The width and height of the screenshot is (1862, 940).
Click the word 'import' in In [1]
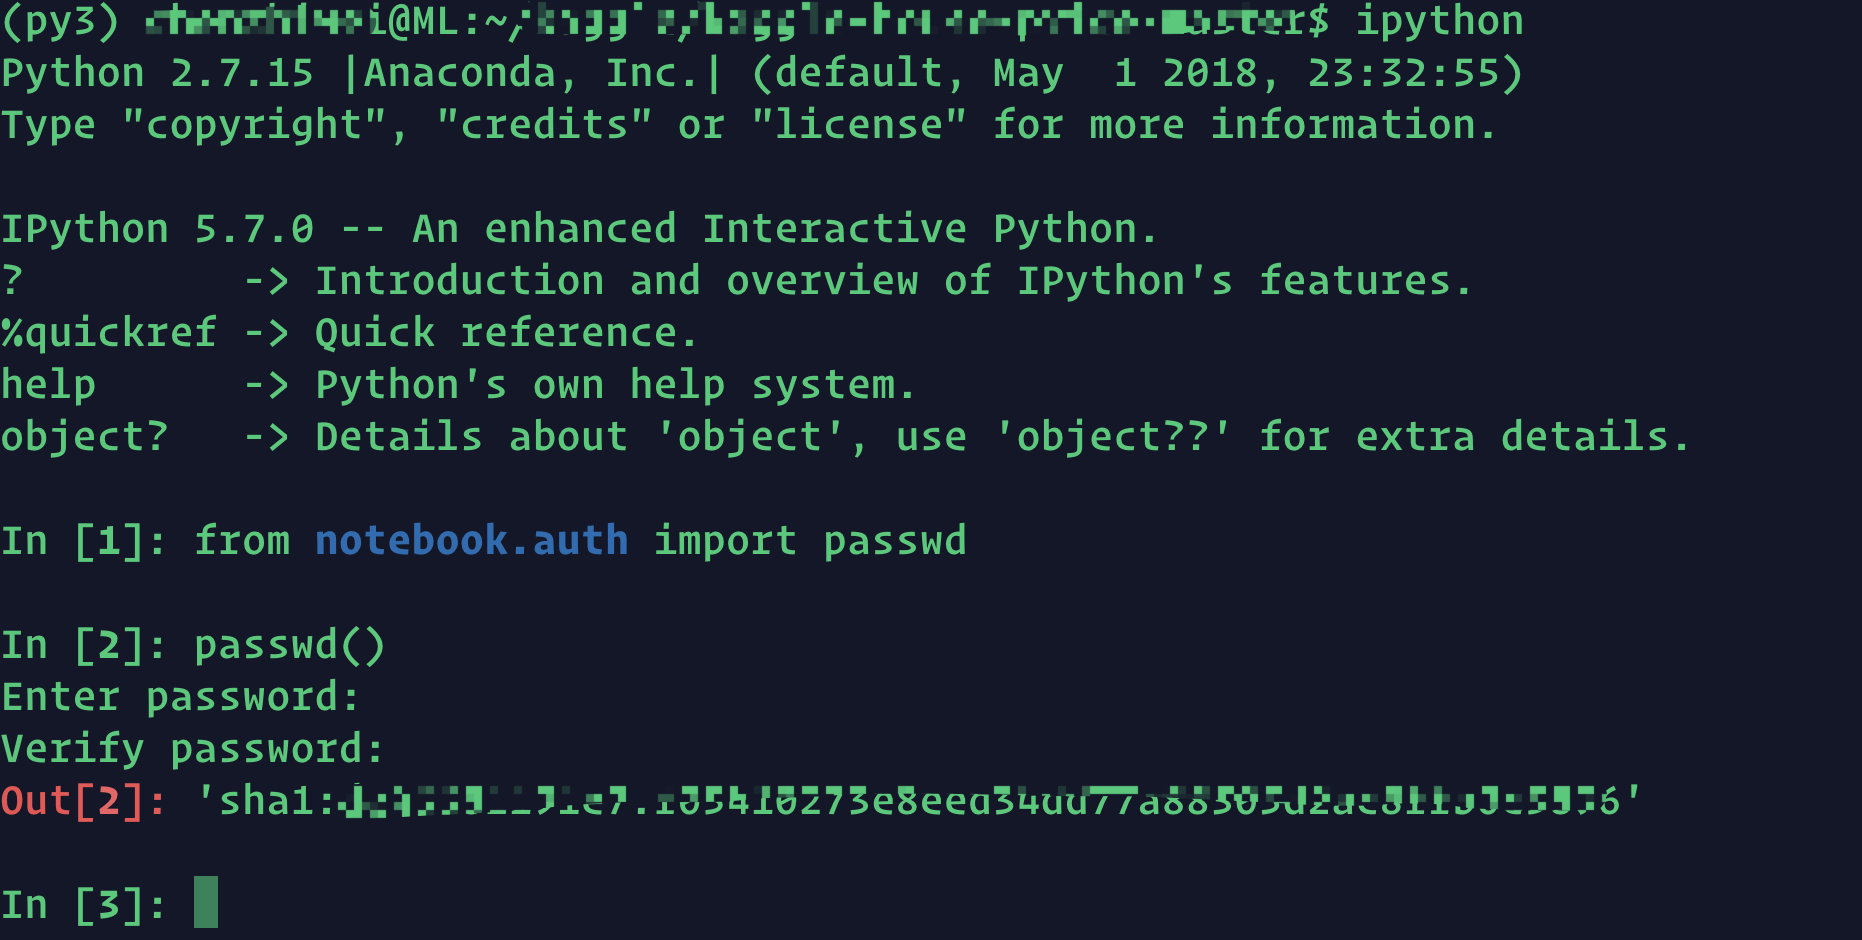726,541
